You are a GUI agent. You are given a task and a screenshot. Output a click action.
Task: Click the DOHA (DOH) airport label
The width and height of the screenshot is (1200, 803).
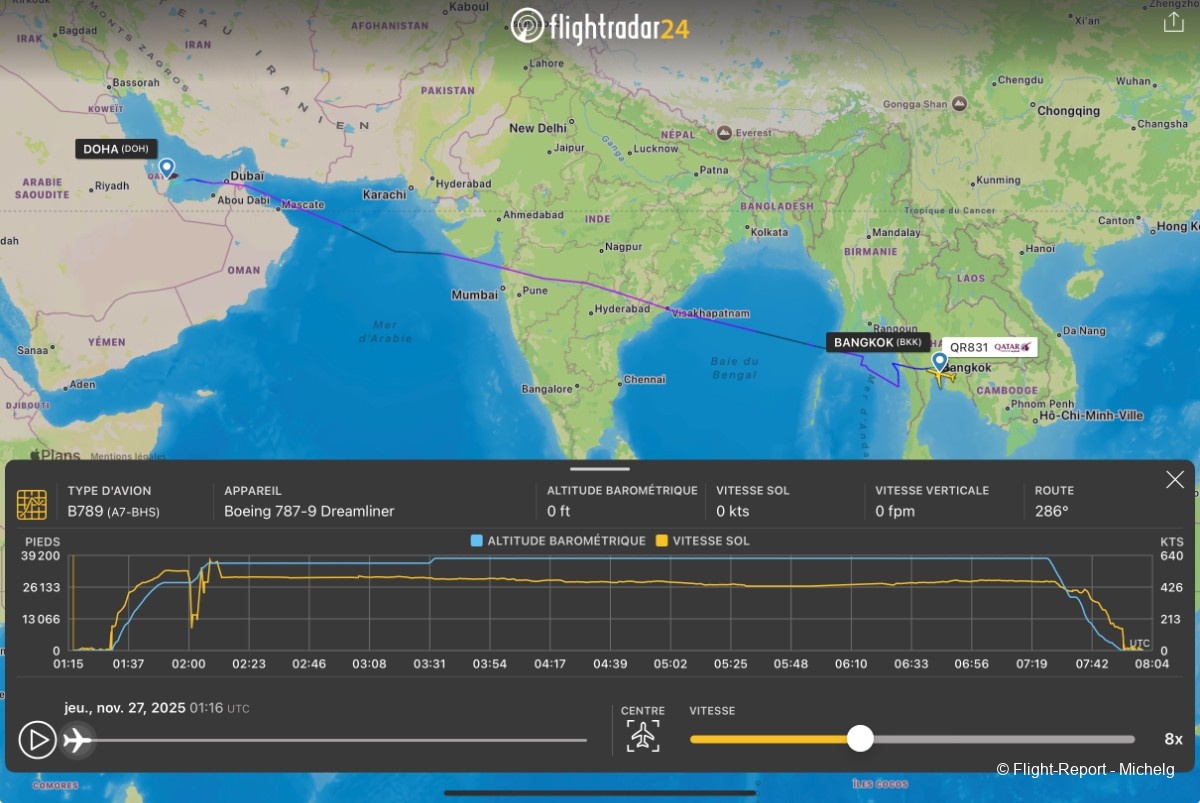pos(115,149)
